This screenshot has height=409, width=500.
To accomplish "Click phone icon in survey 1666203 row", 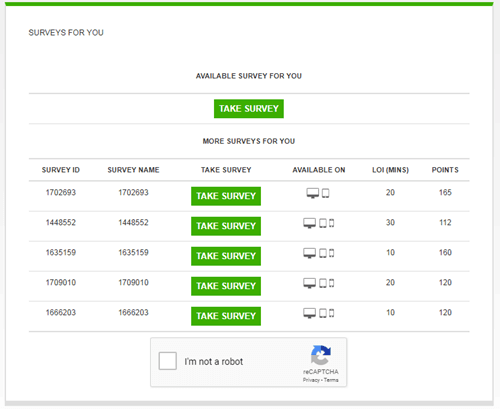I will [x=331, y=313].
